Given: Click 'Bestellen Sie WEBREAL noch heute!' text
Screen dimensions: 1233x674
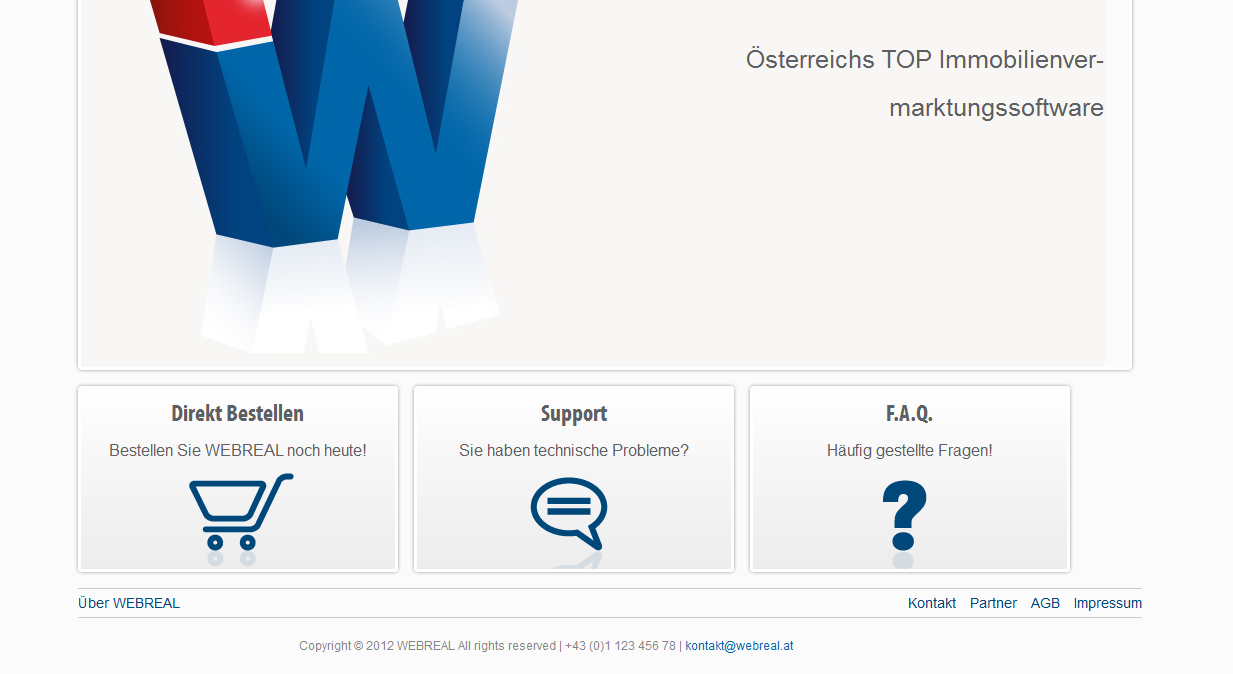Looking at the screenshot, I should (238, 451).
